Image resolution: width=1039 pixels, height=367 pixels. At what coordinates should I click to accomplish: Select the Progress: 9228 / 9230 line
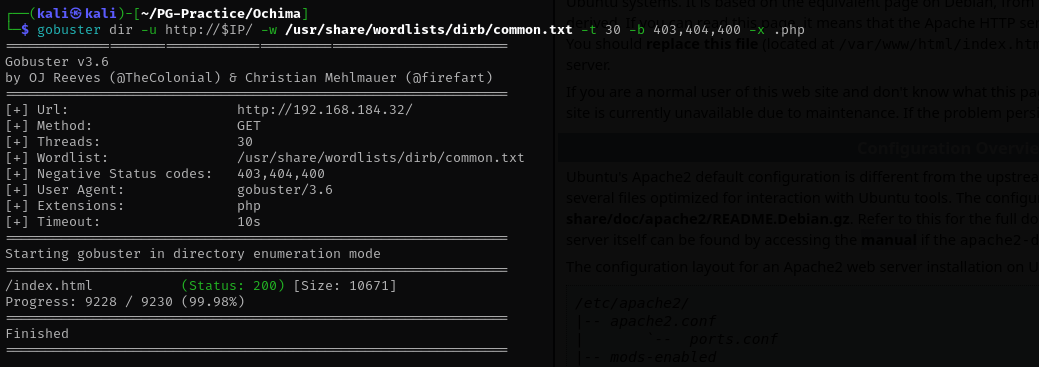click(125, 301)
